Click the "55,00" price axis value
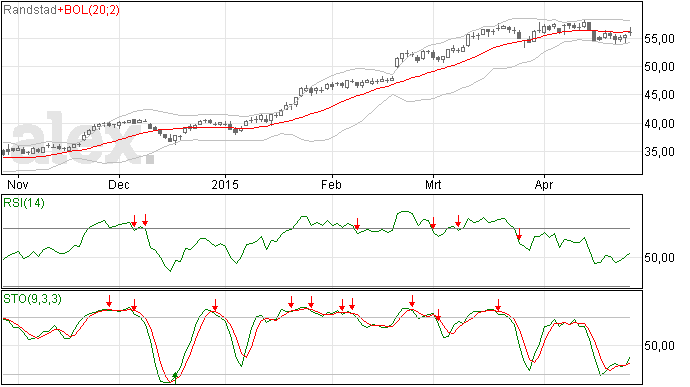This screenshot has width=690, height=387. pos(659,39)
